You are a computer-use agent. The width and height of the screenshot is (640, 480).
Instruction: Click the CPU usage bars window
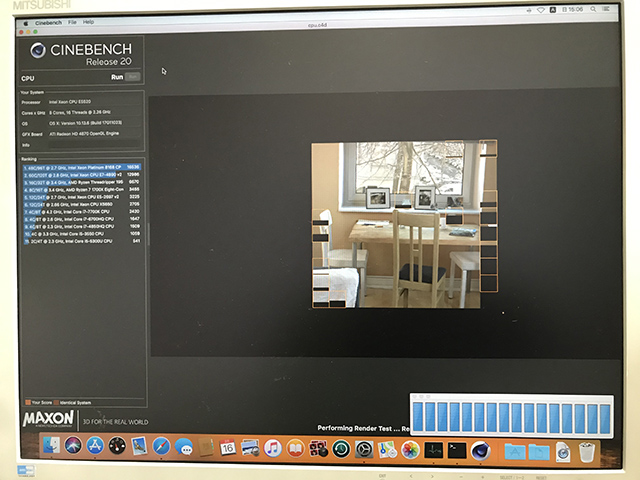coord(512,416)
